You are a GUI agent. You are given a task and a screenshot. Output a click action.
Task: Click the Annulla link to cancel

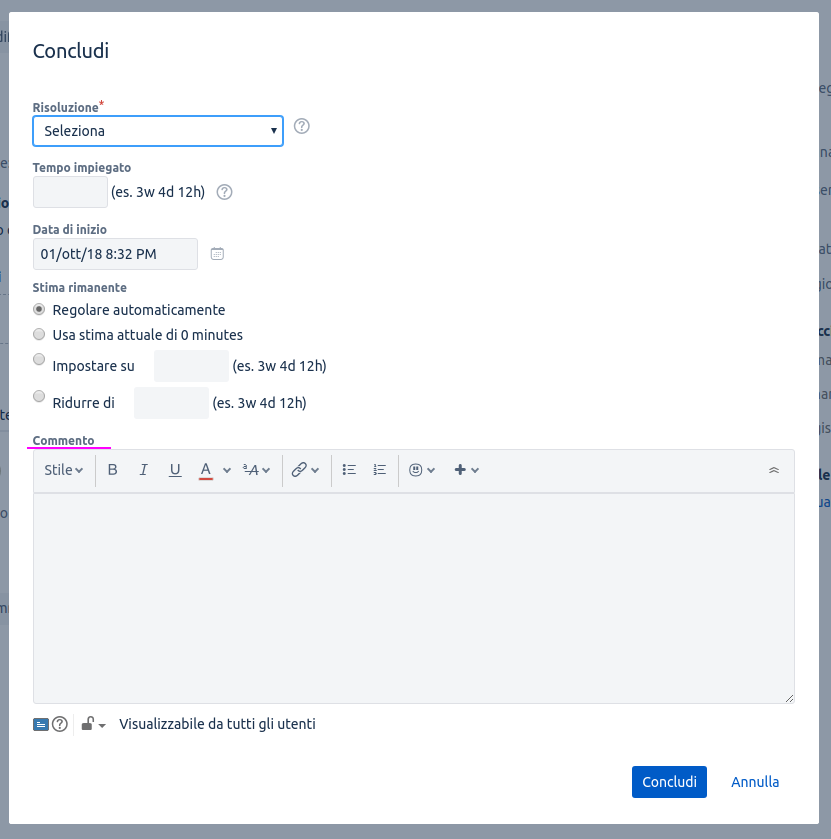(x=755, y=782)
